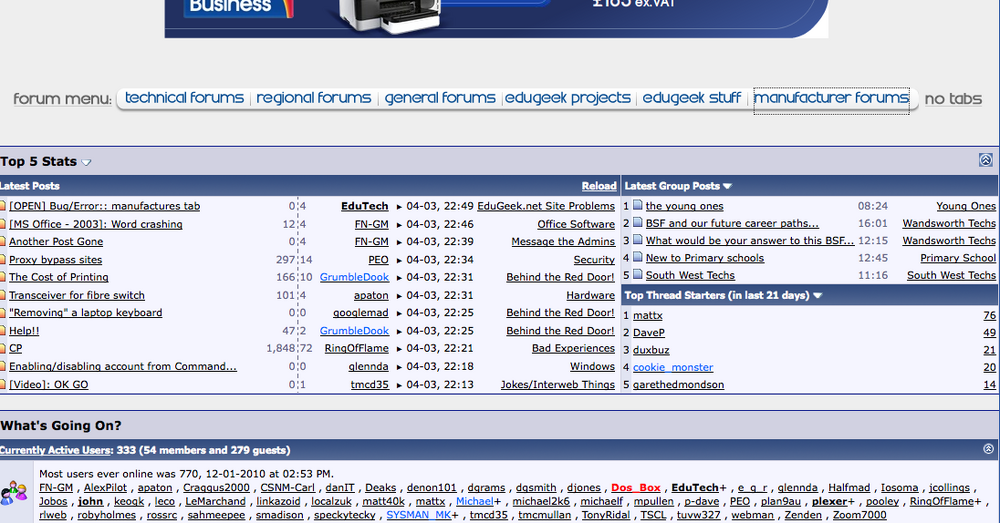1000x523 pixels.
Task: Open the regional forums tab
Action: point(314,98)
